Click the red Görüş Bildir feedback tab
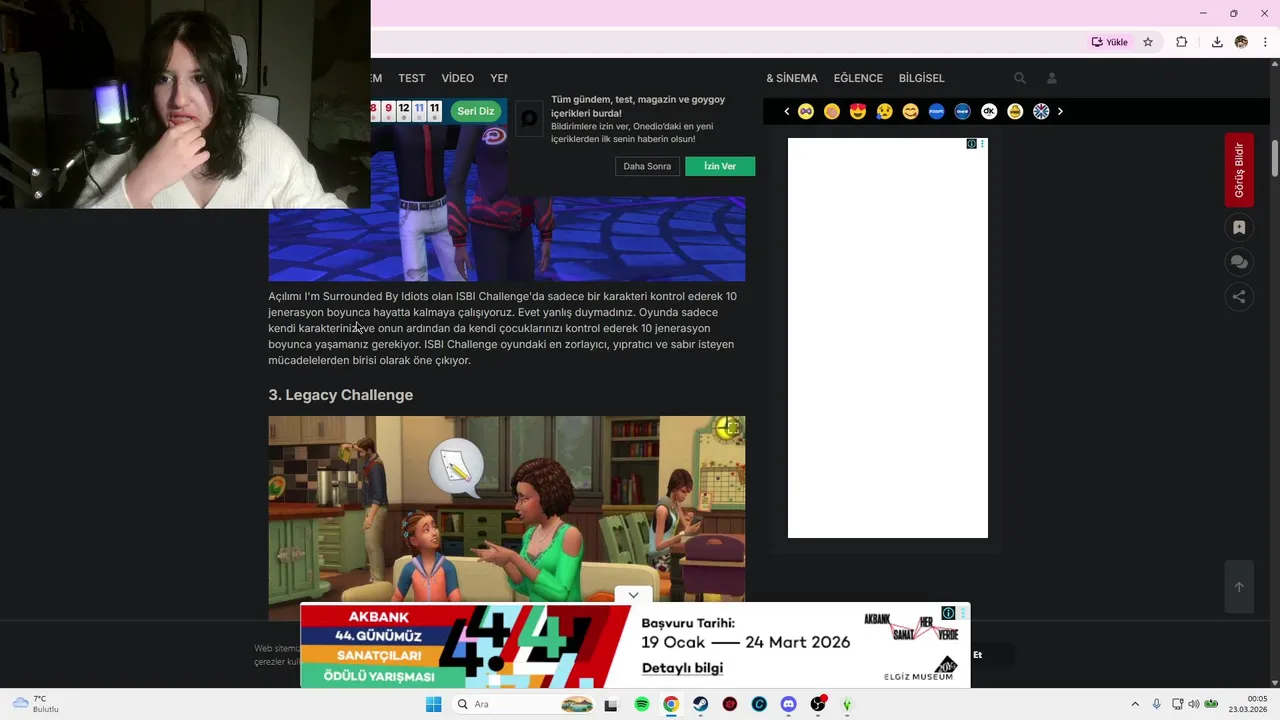 pos(1239,170)
